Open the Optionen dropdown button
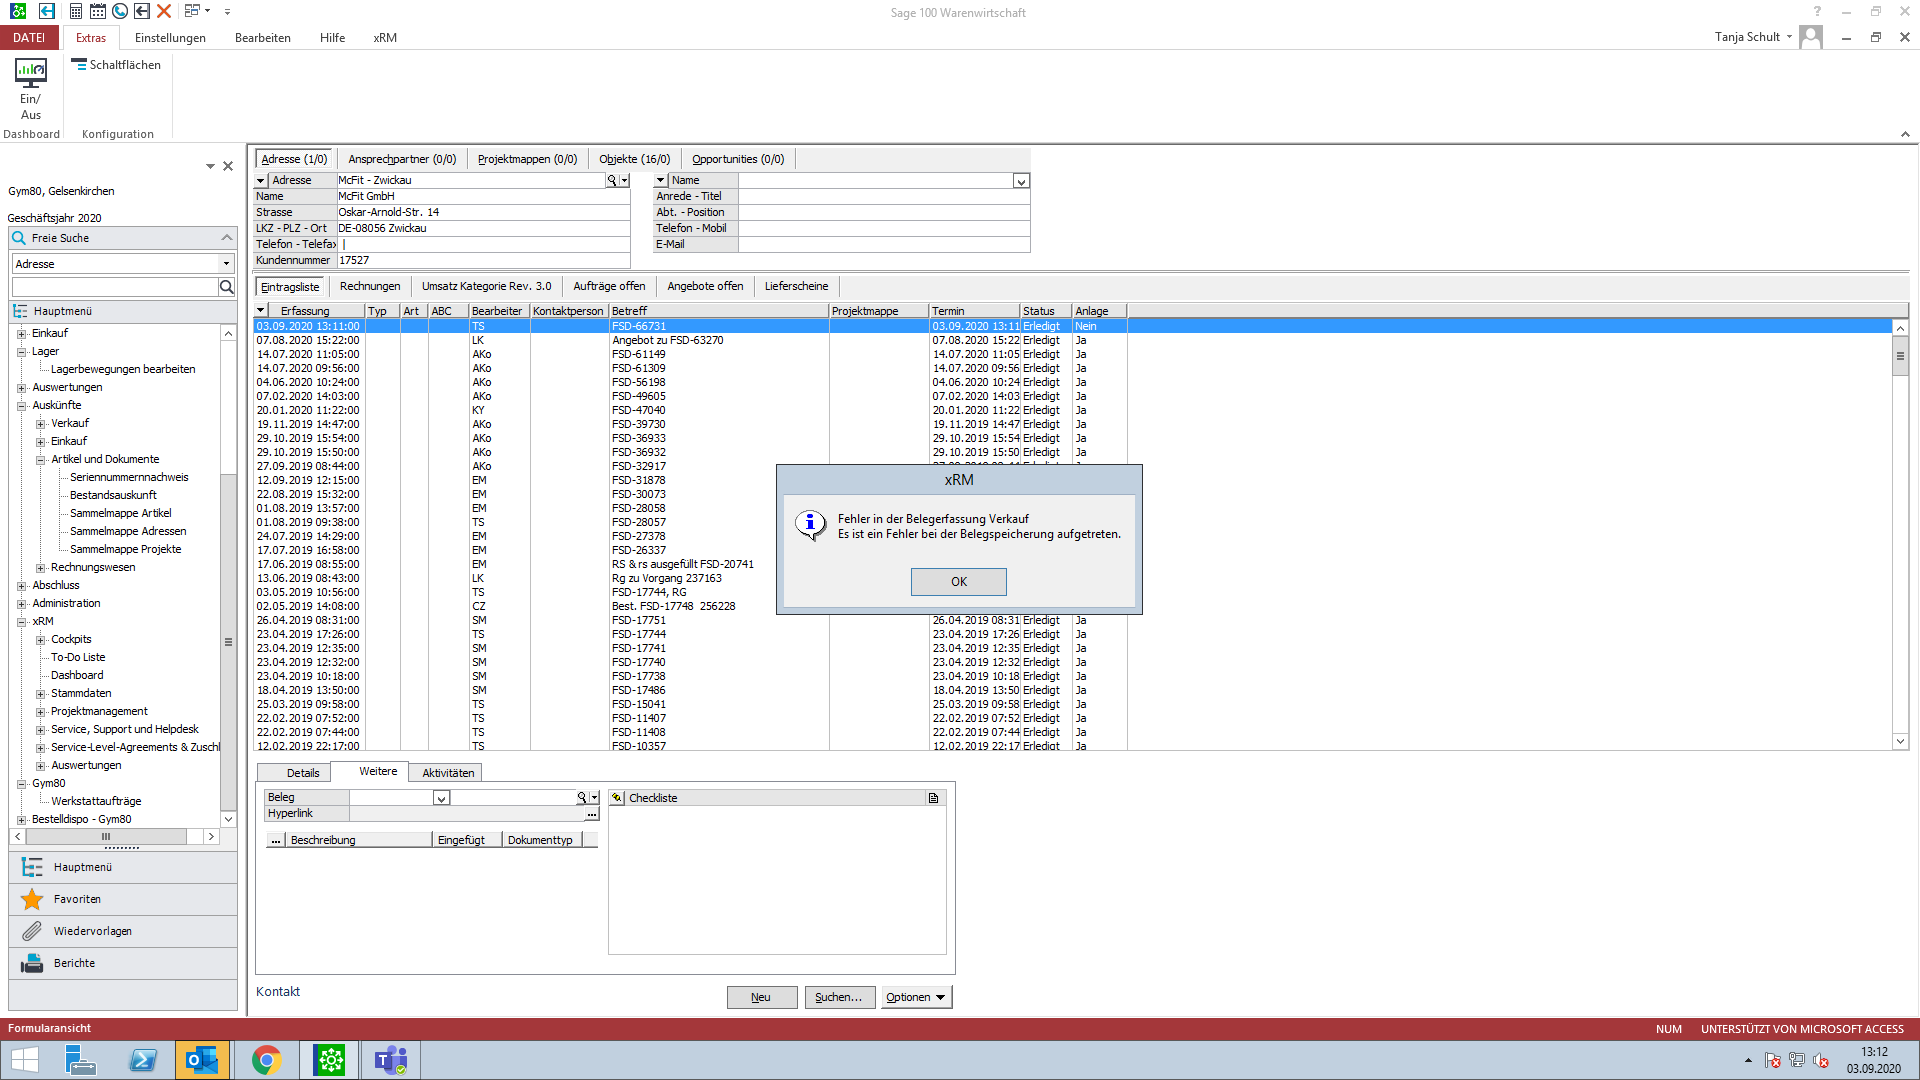The height and width of the screenshot is (1080, 1920). coord(916,997)
